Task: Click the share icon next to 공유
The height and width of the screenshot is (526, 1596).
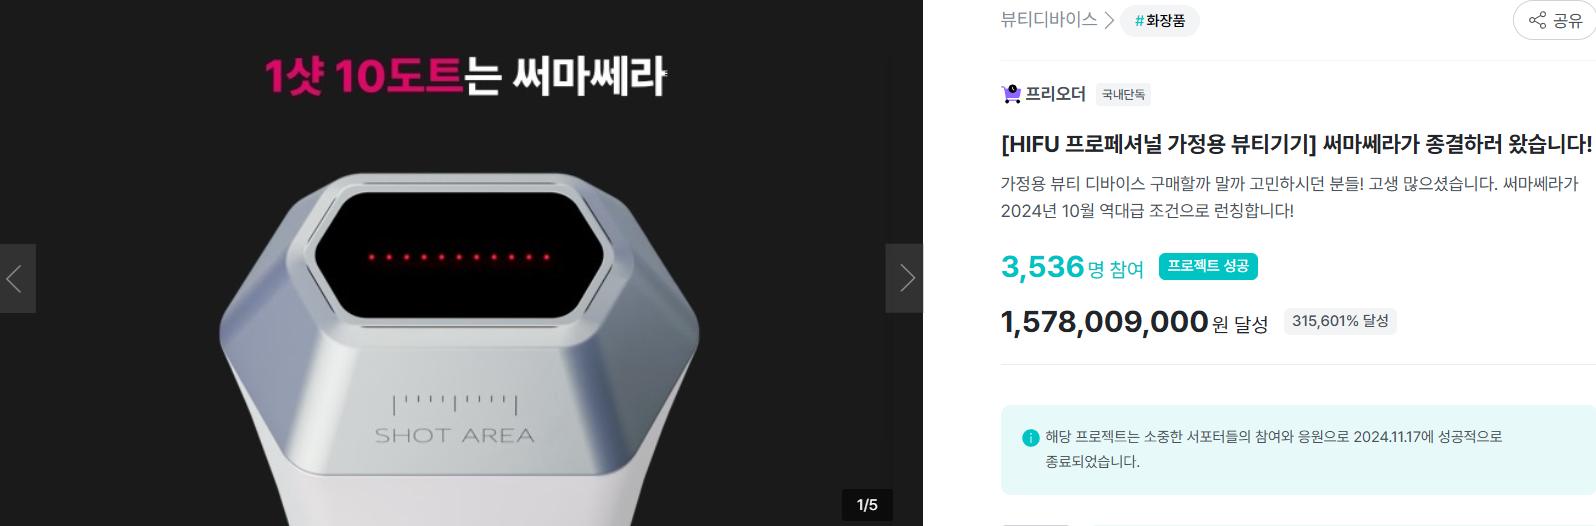Action: click(x=1537, y=20)
